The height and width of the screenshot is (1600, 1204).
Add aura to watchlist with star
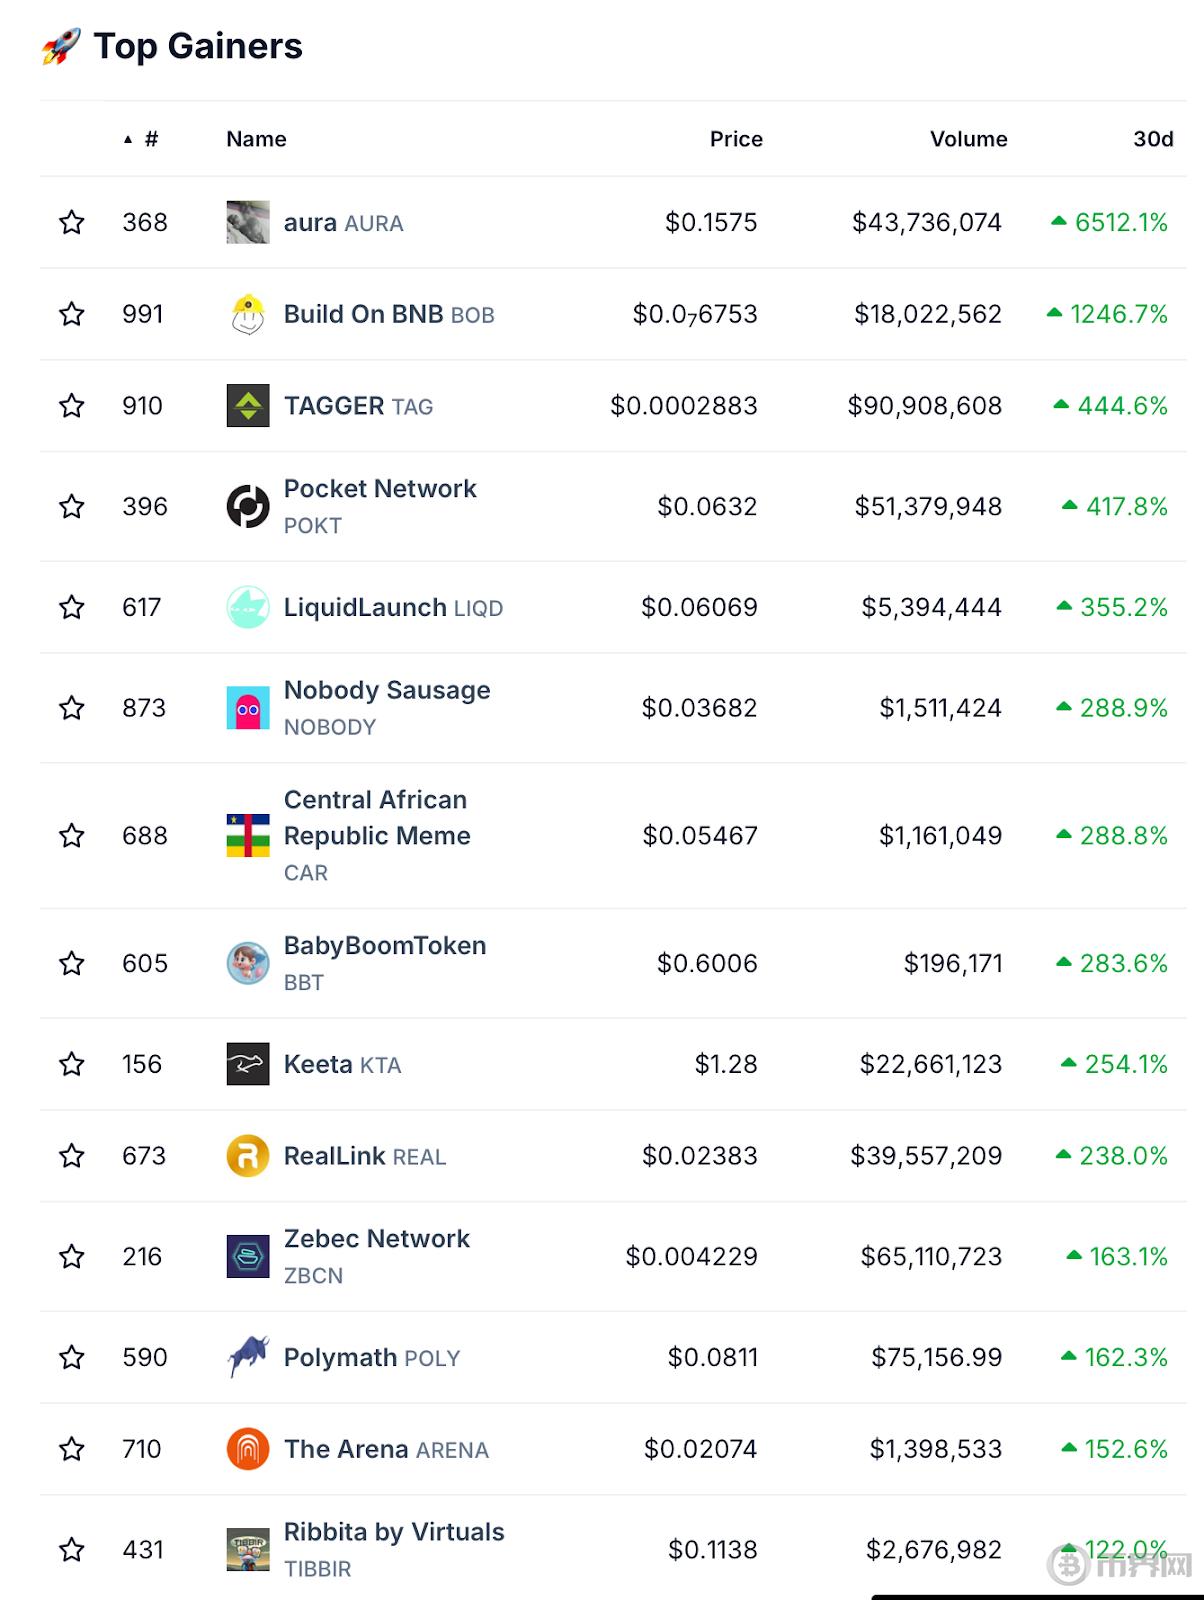[72, 222]
